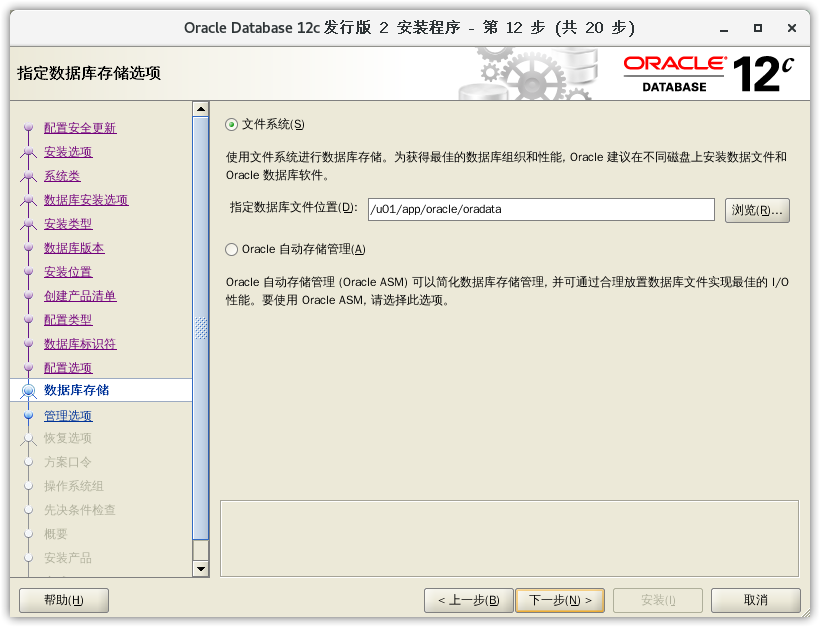The height and width of the screenshot is (627, 820).
Task: Go to 创建产品清单 step
Action: click(x=80, y=296)
